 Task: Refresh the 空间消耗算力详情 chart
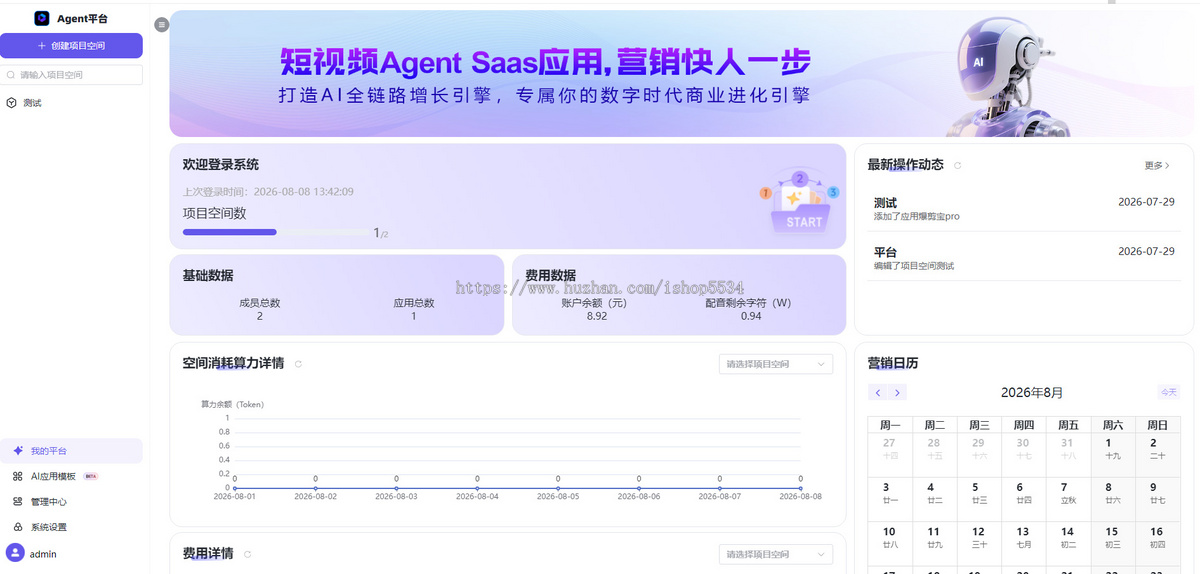pyautogui.click(x=298, y=364)
